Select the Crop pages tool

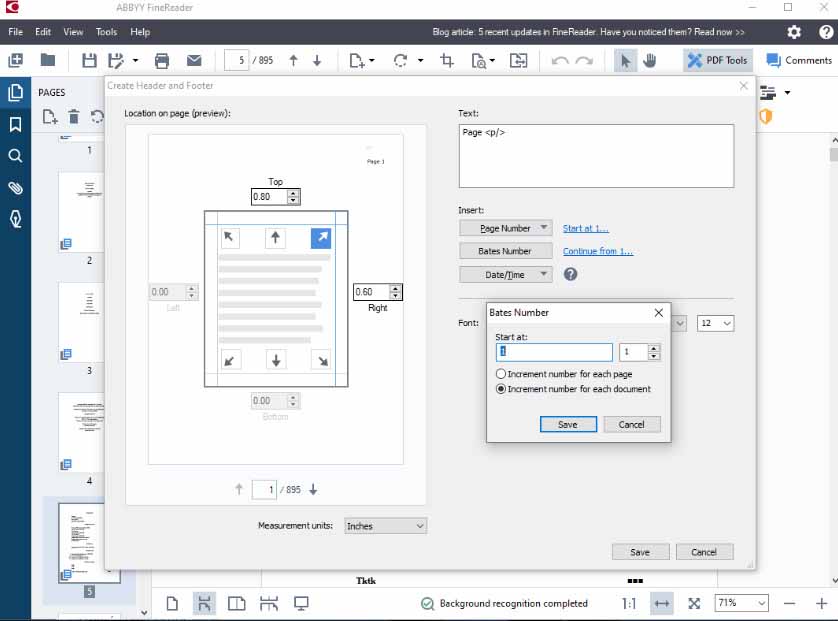point(447,60)
